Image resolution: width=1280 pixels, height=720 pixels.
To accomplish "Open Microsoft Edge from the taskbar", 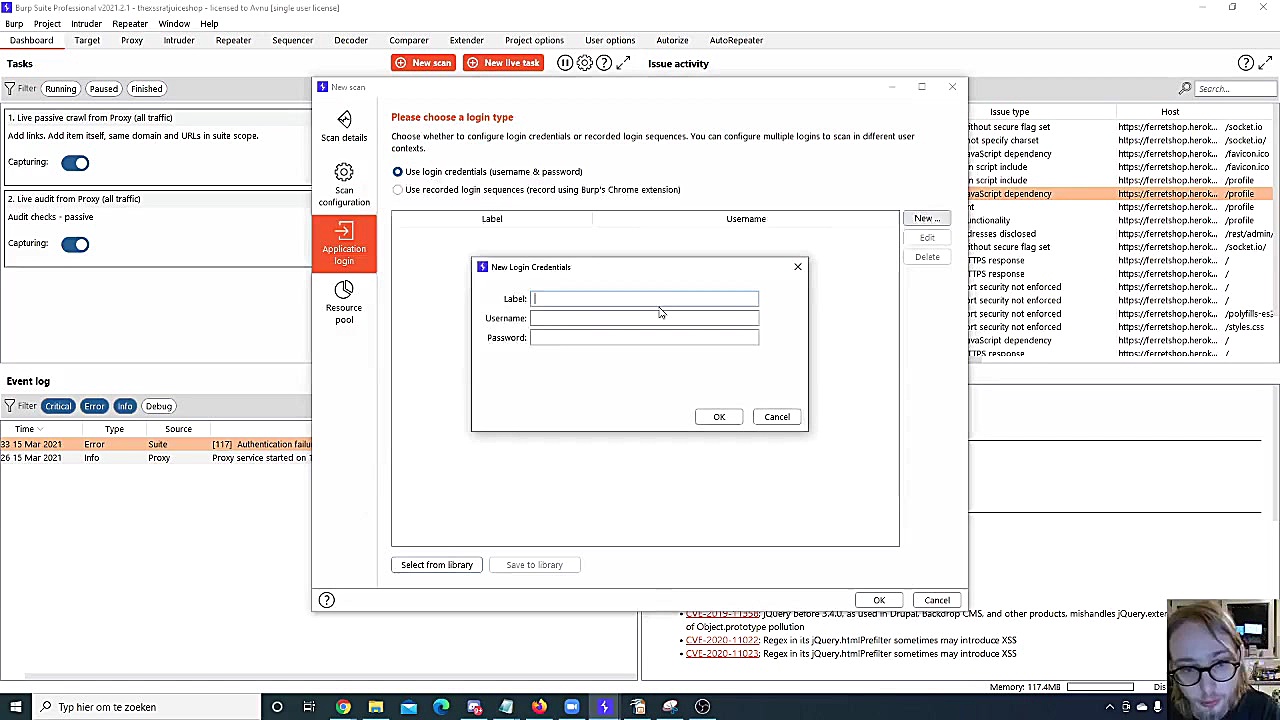I will pyautogui.click(x=441, y=707).
